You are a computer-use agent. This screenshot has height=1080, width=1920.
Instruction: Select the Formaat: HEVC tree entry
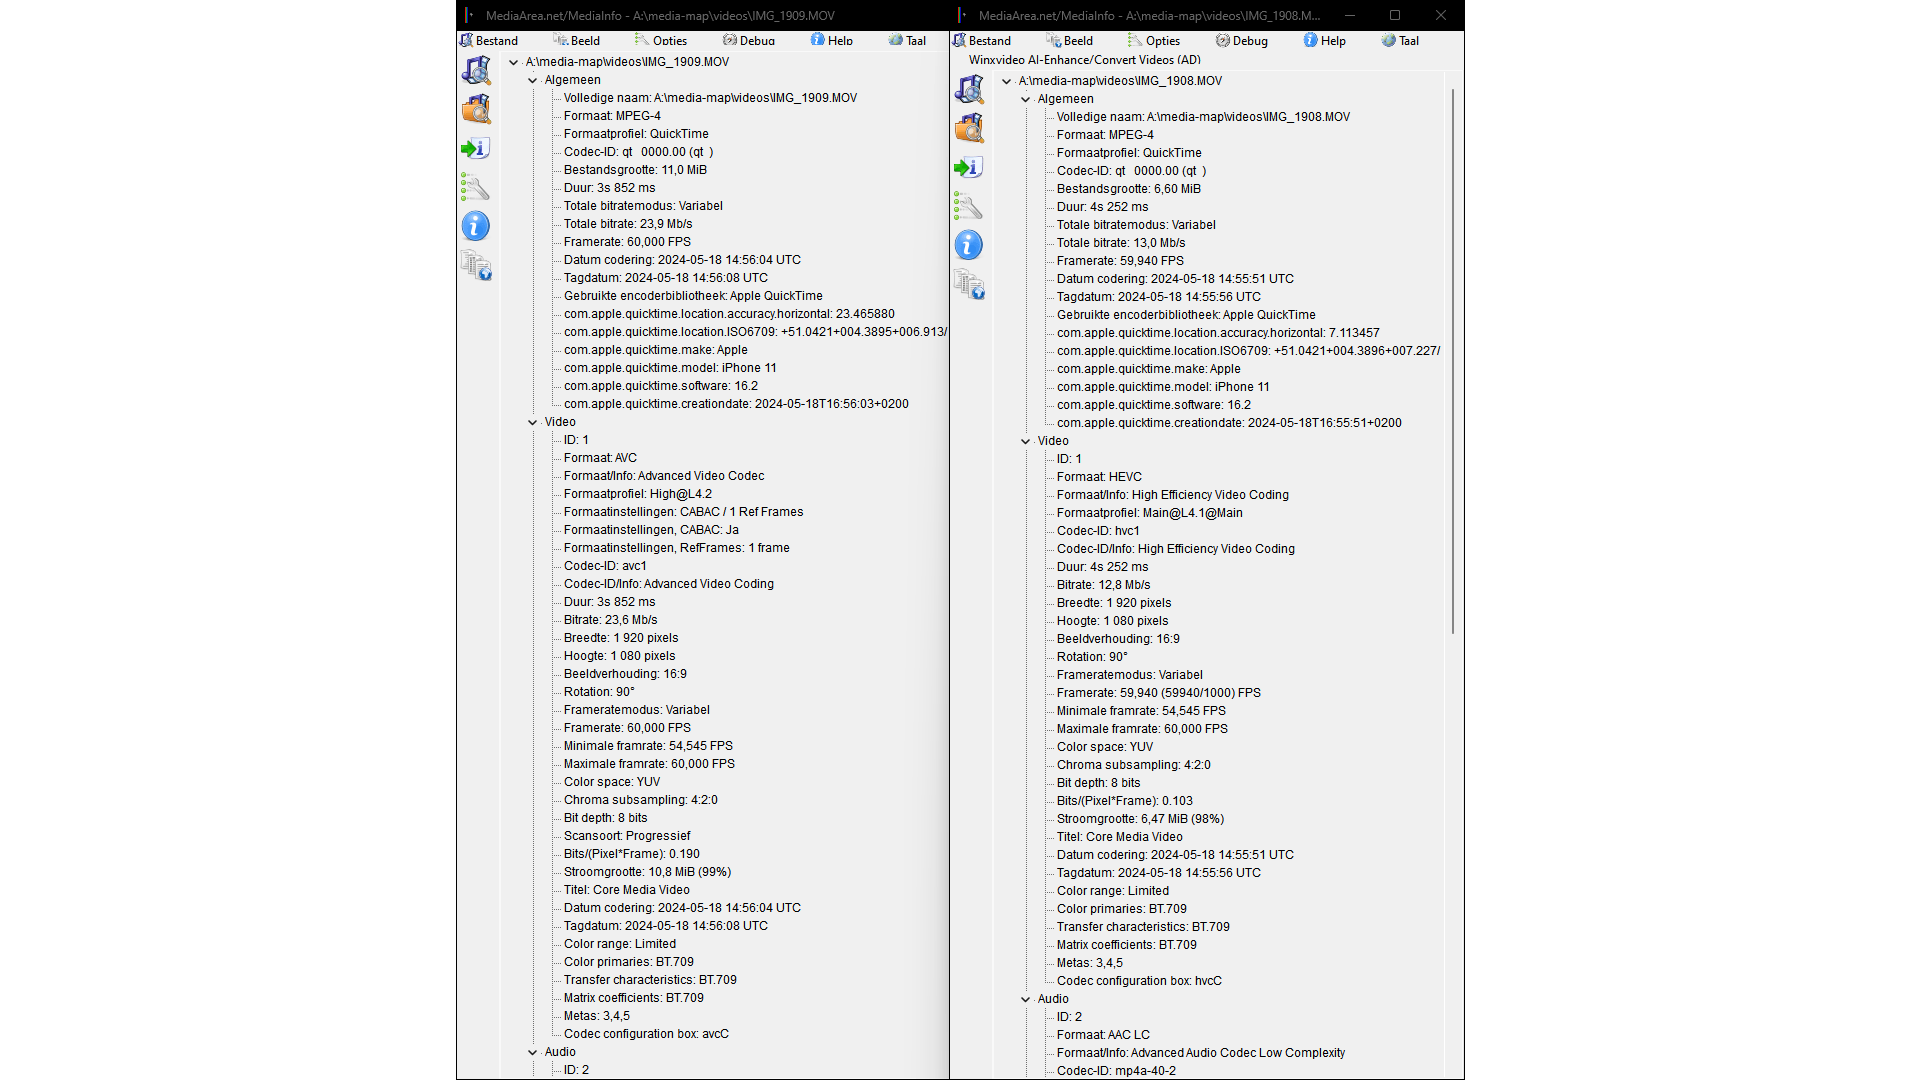click(1099, 477)
